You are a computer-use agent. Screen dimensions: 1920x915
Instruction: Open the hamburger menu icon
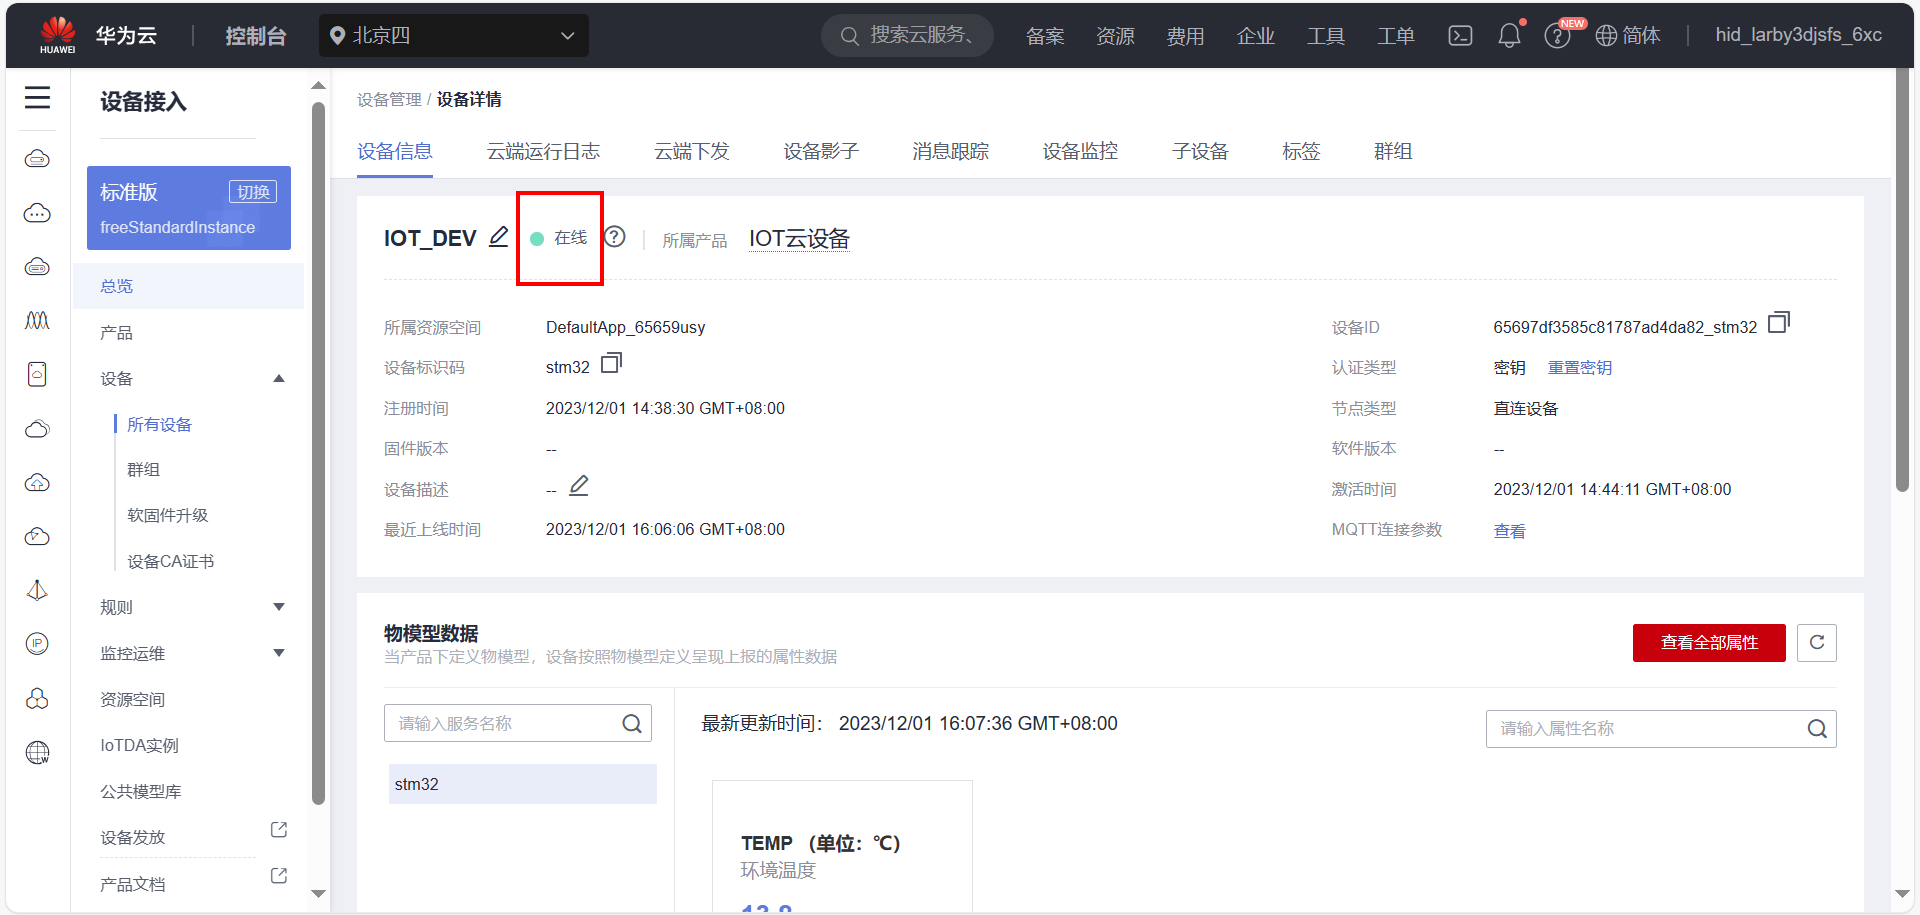click(x=37, y=97)
